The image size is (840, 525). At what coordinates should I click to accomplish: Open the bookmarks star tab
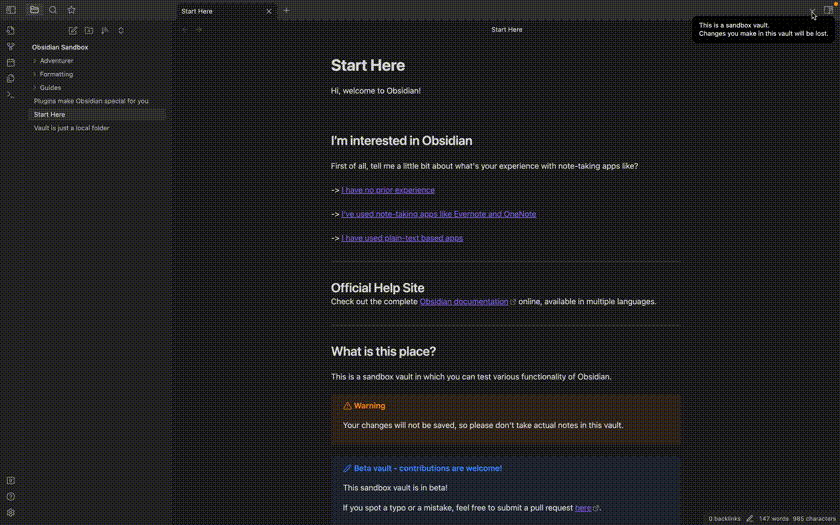click(x=72, y=10)
